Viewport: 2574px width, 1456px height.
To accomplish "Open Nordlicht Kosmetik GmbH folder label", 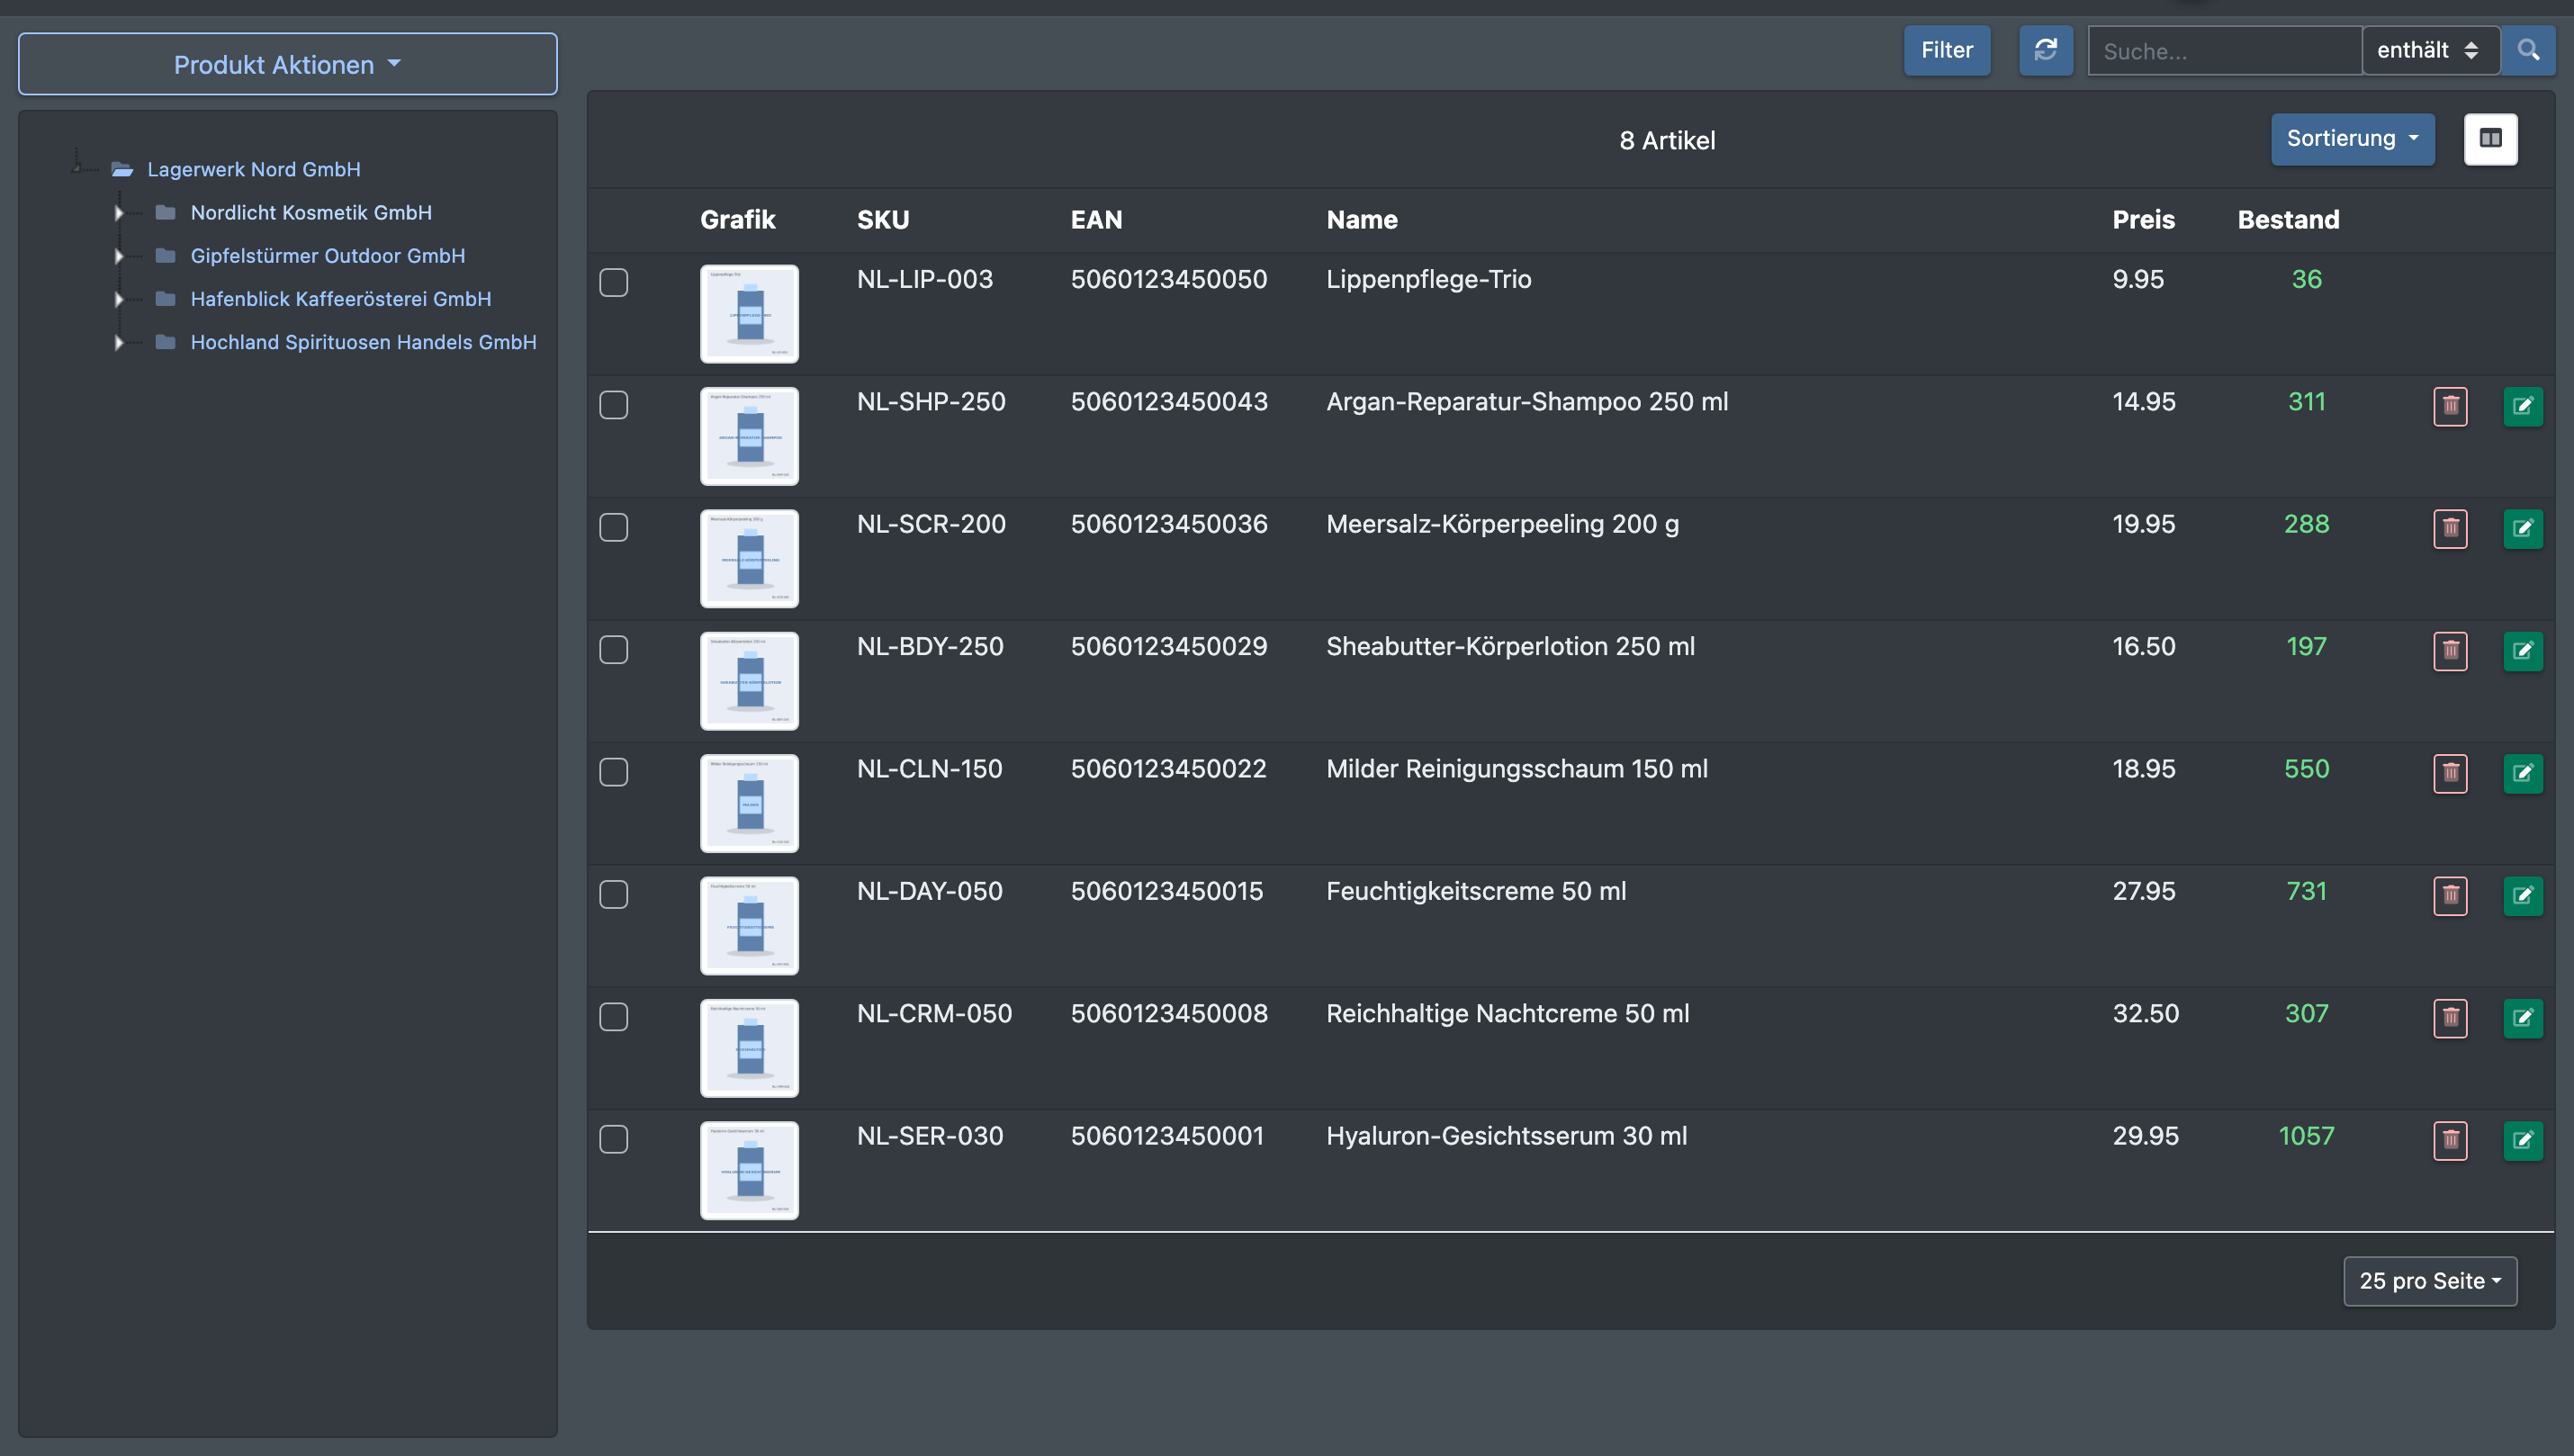I will click(x=311, y=212).
